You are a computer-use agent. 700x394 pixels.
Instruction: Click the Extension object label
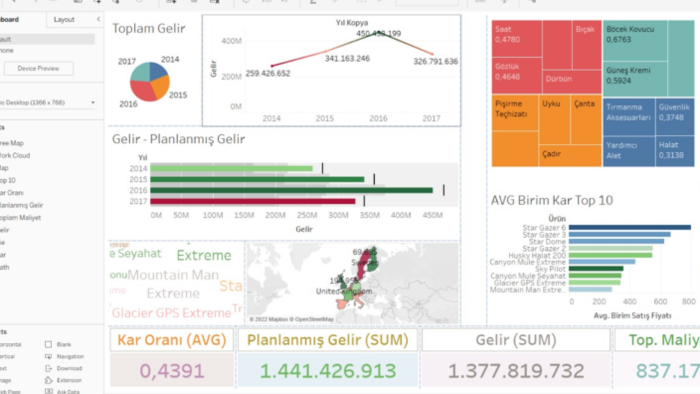coord(69,380)
